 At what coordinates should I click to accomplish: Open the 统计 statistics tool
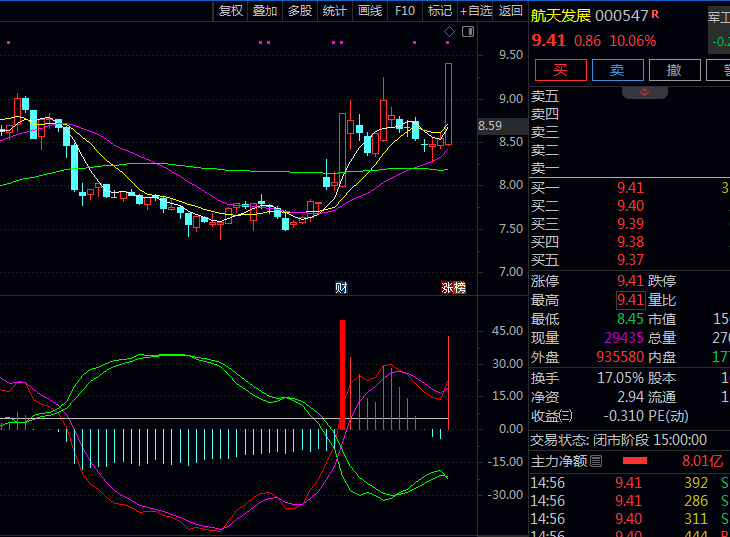coord(335,11)
